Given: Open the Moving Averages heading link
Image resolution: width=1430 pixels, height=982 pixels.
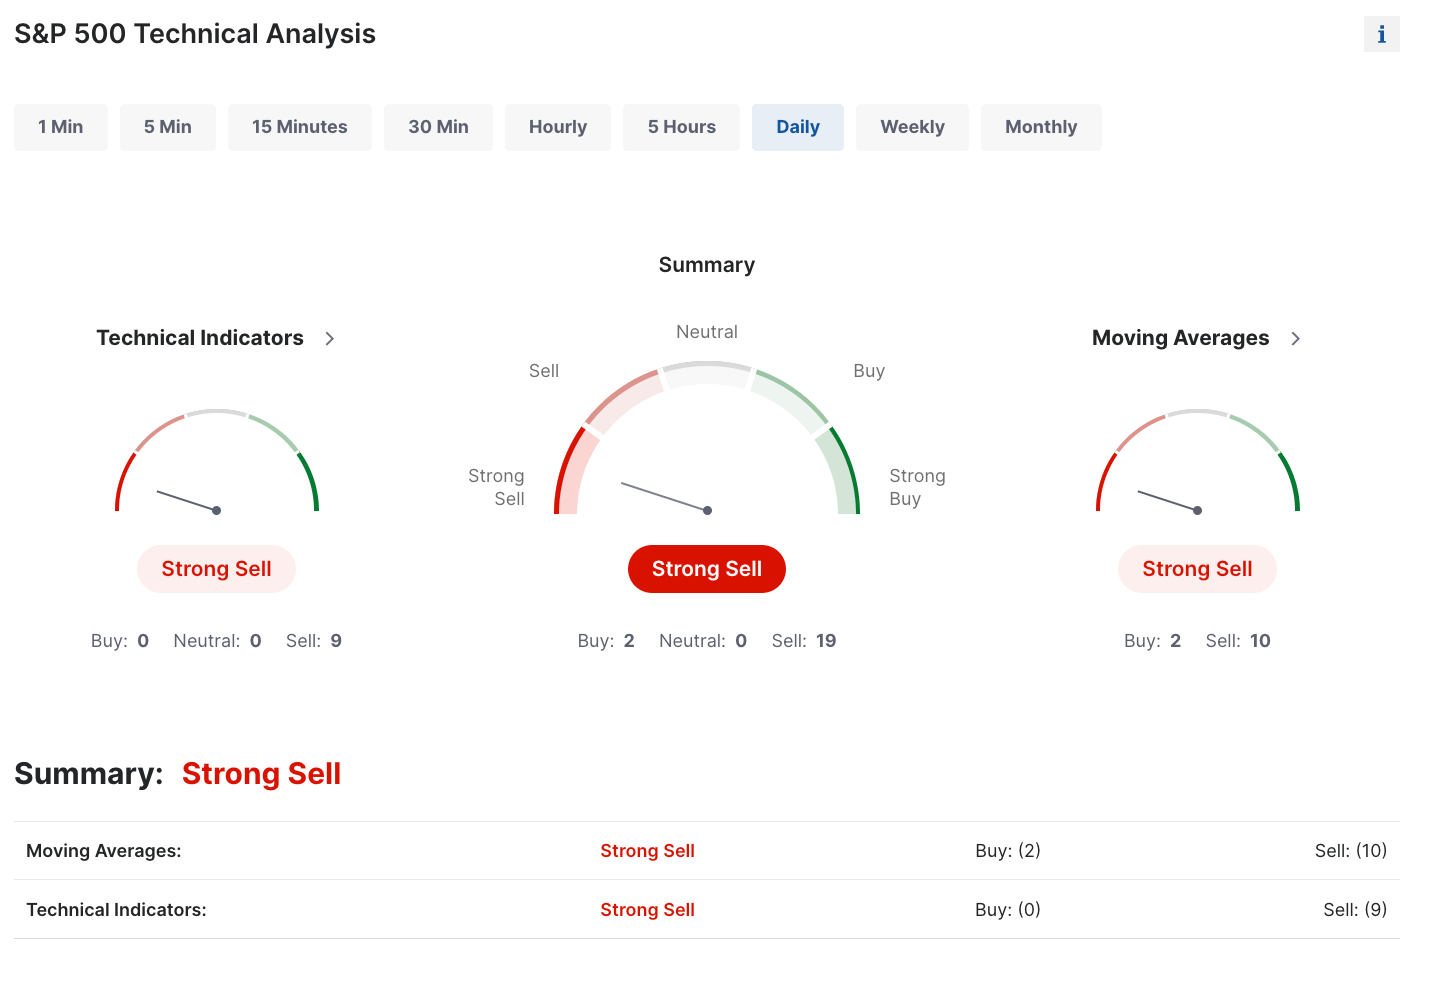Looking at the screenshot, I should [x=1180, y=338].
